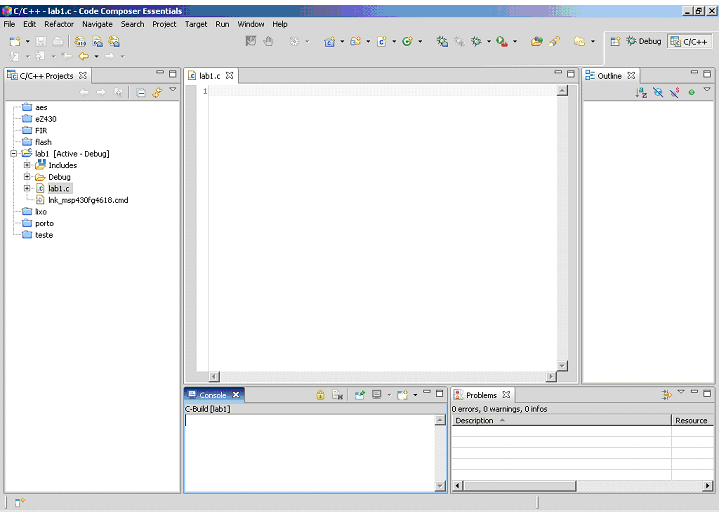Click the lnk_msp430fg4618.cmd file
This screenshot has height=522, width=720.
point(88,200)
